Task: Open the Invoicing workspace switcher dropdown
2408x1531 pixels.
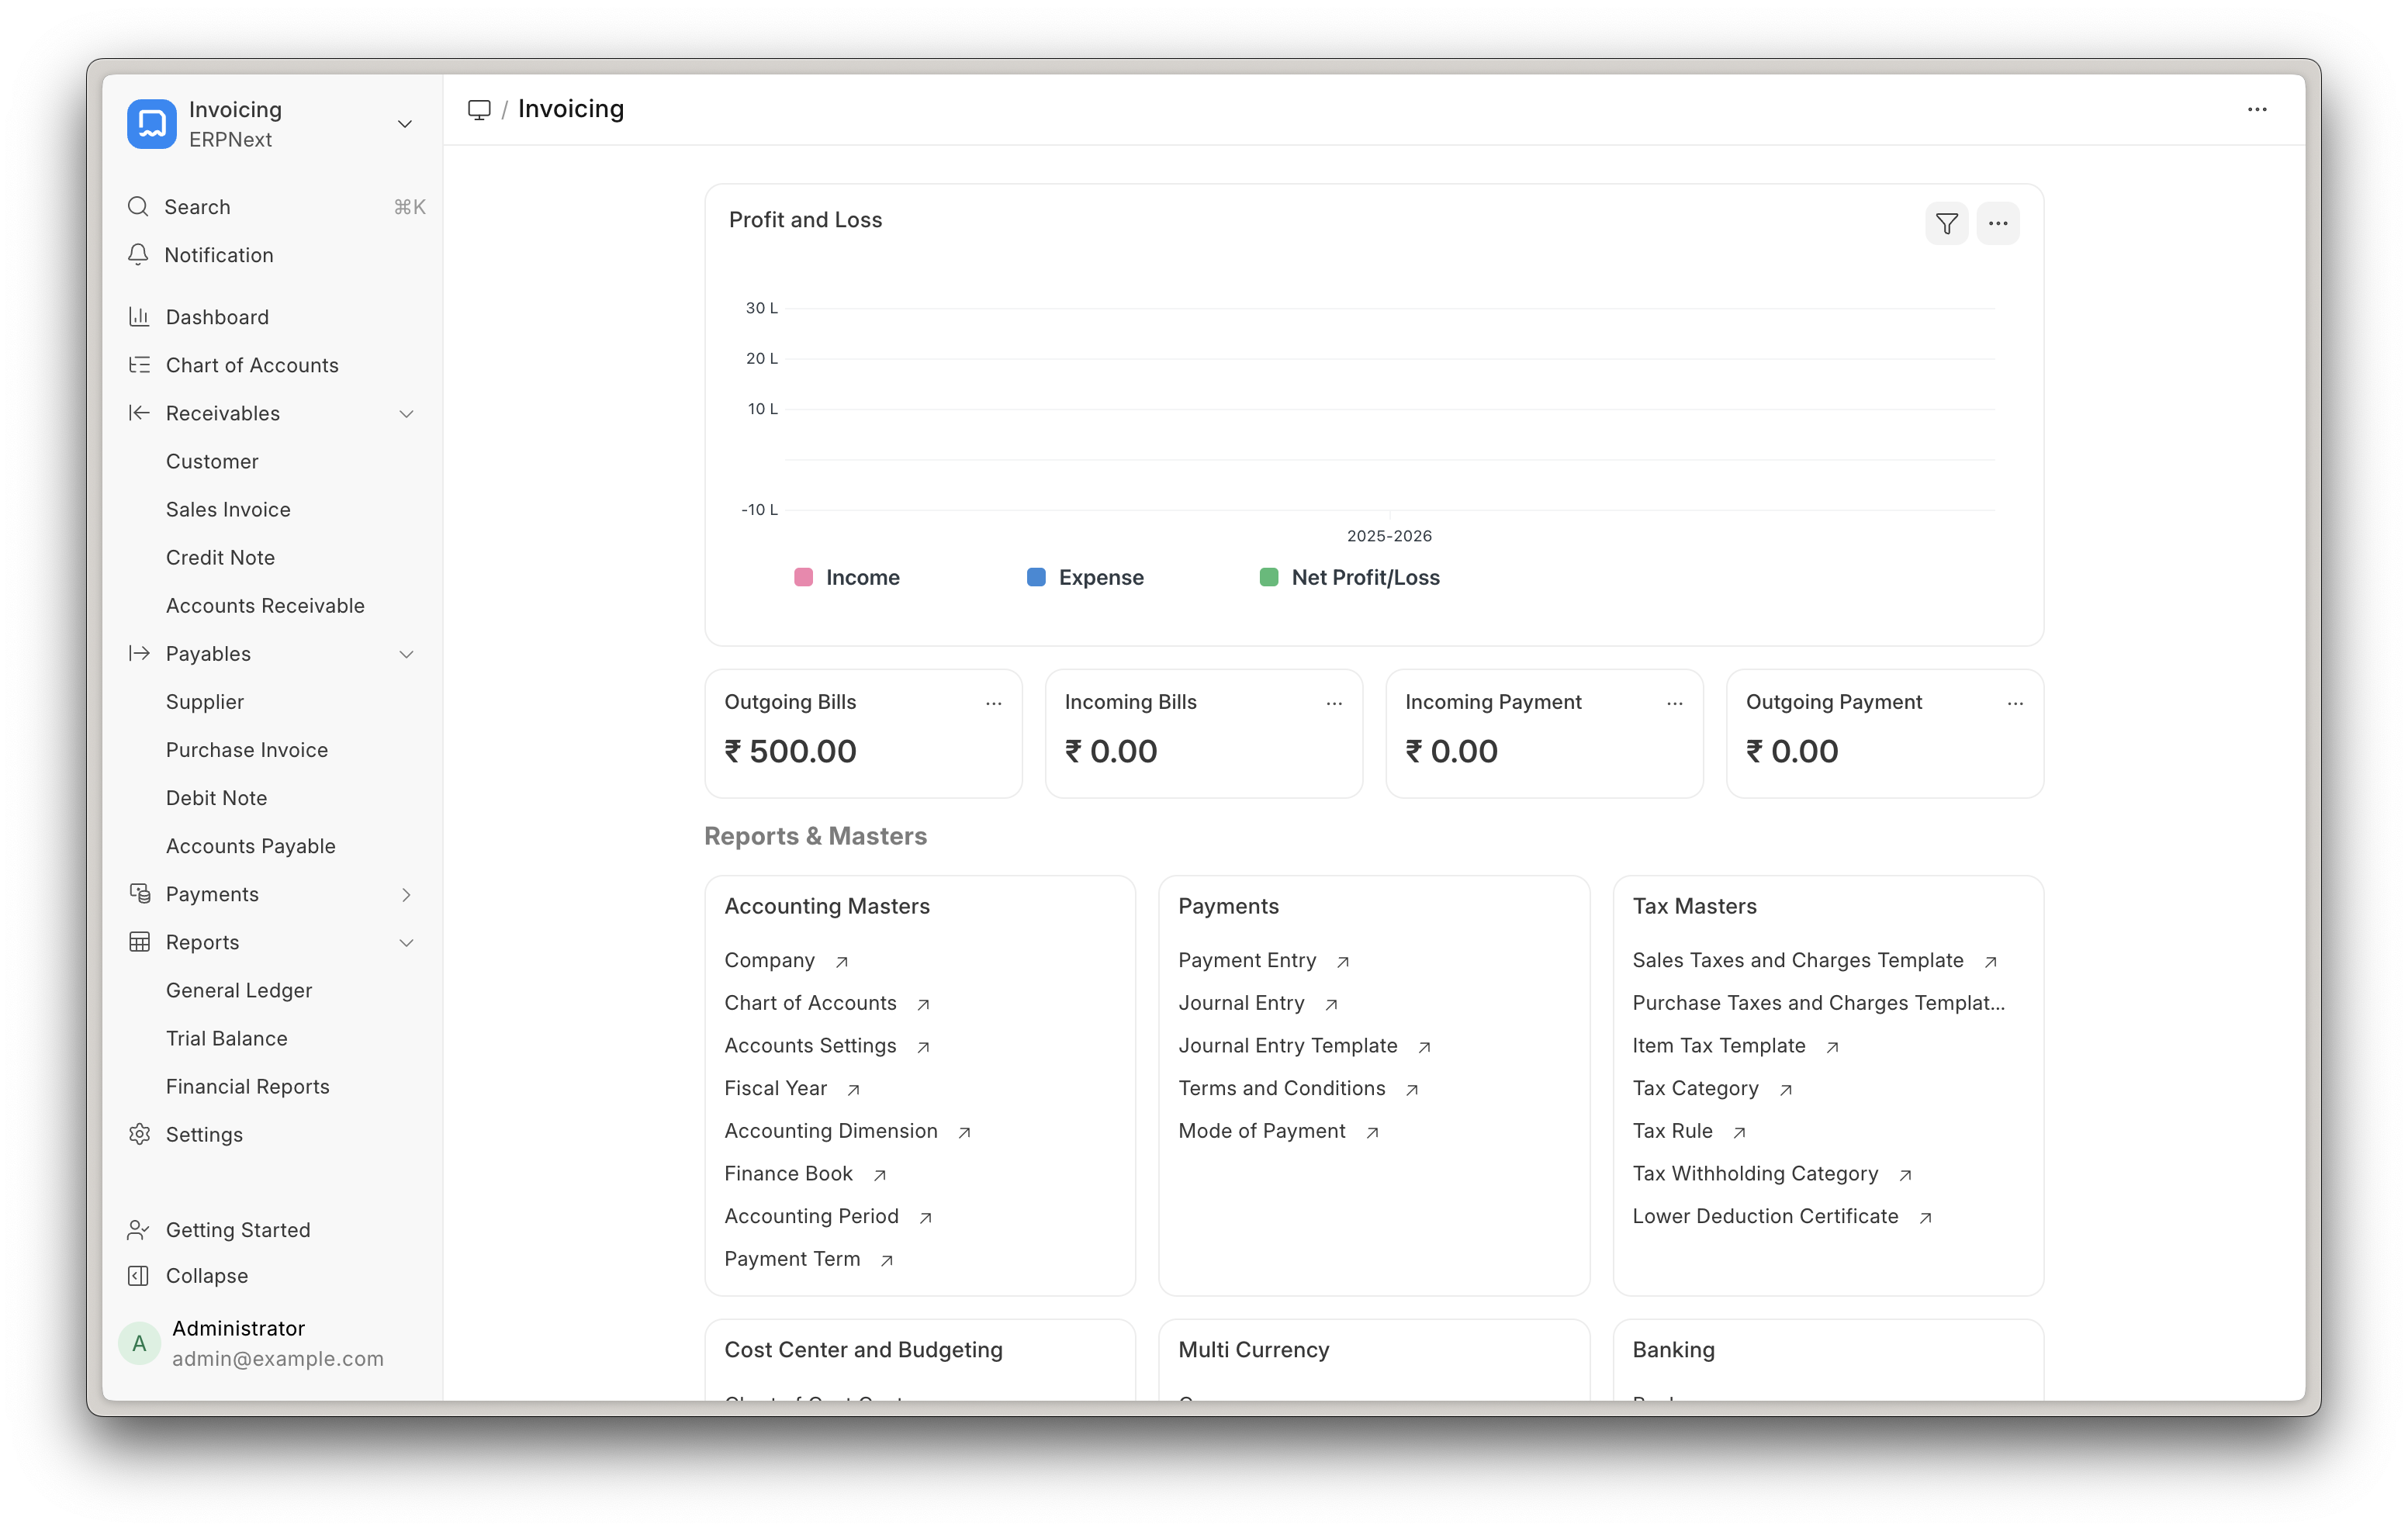Action: click(405, 124)
